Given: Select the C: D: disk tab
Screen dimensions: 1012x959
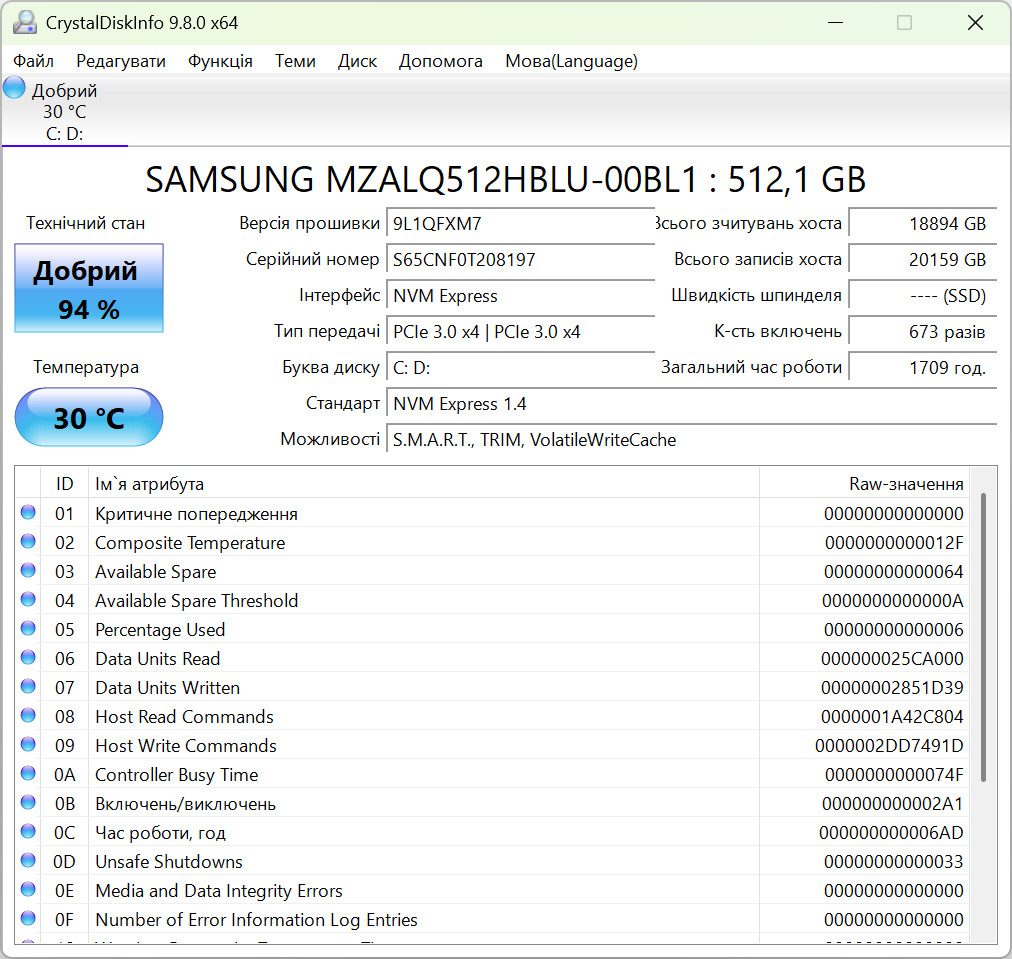Looking at the screenshot, I should tap(65, 111).
